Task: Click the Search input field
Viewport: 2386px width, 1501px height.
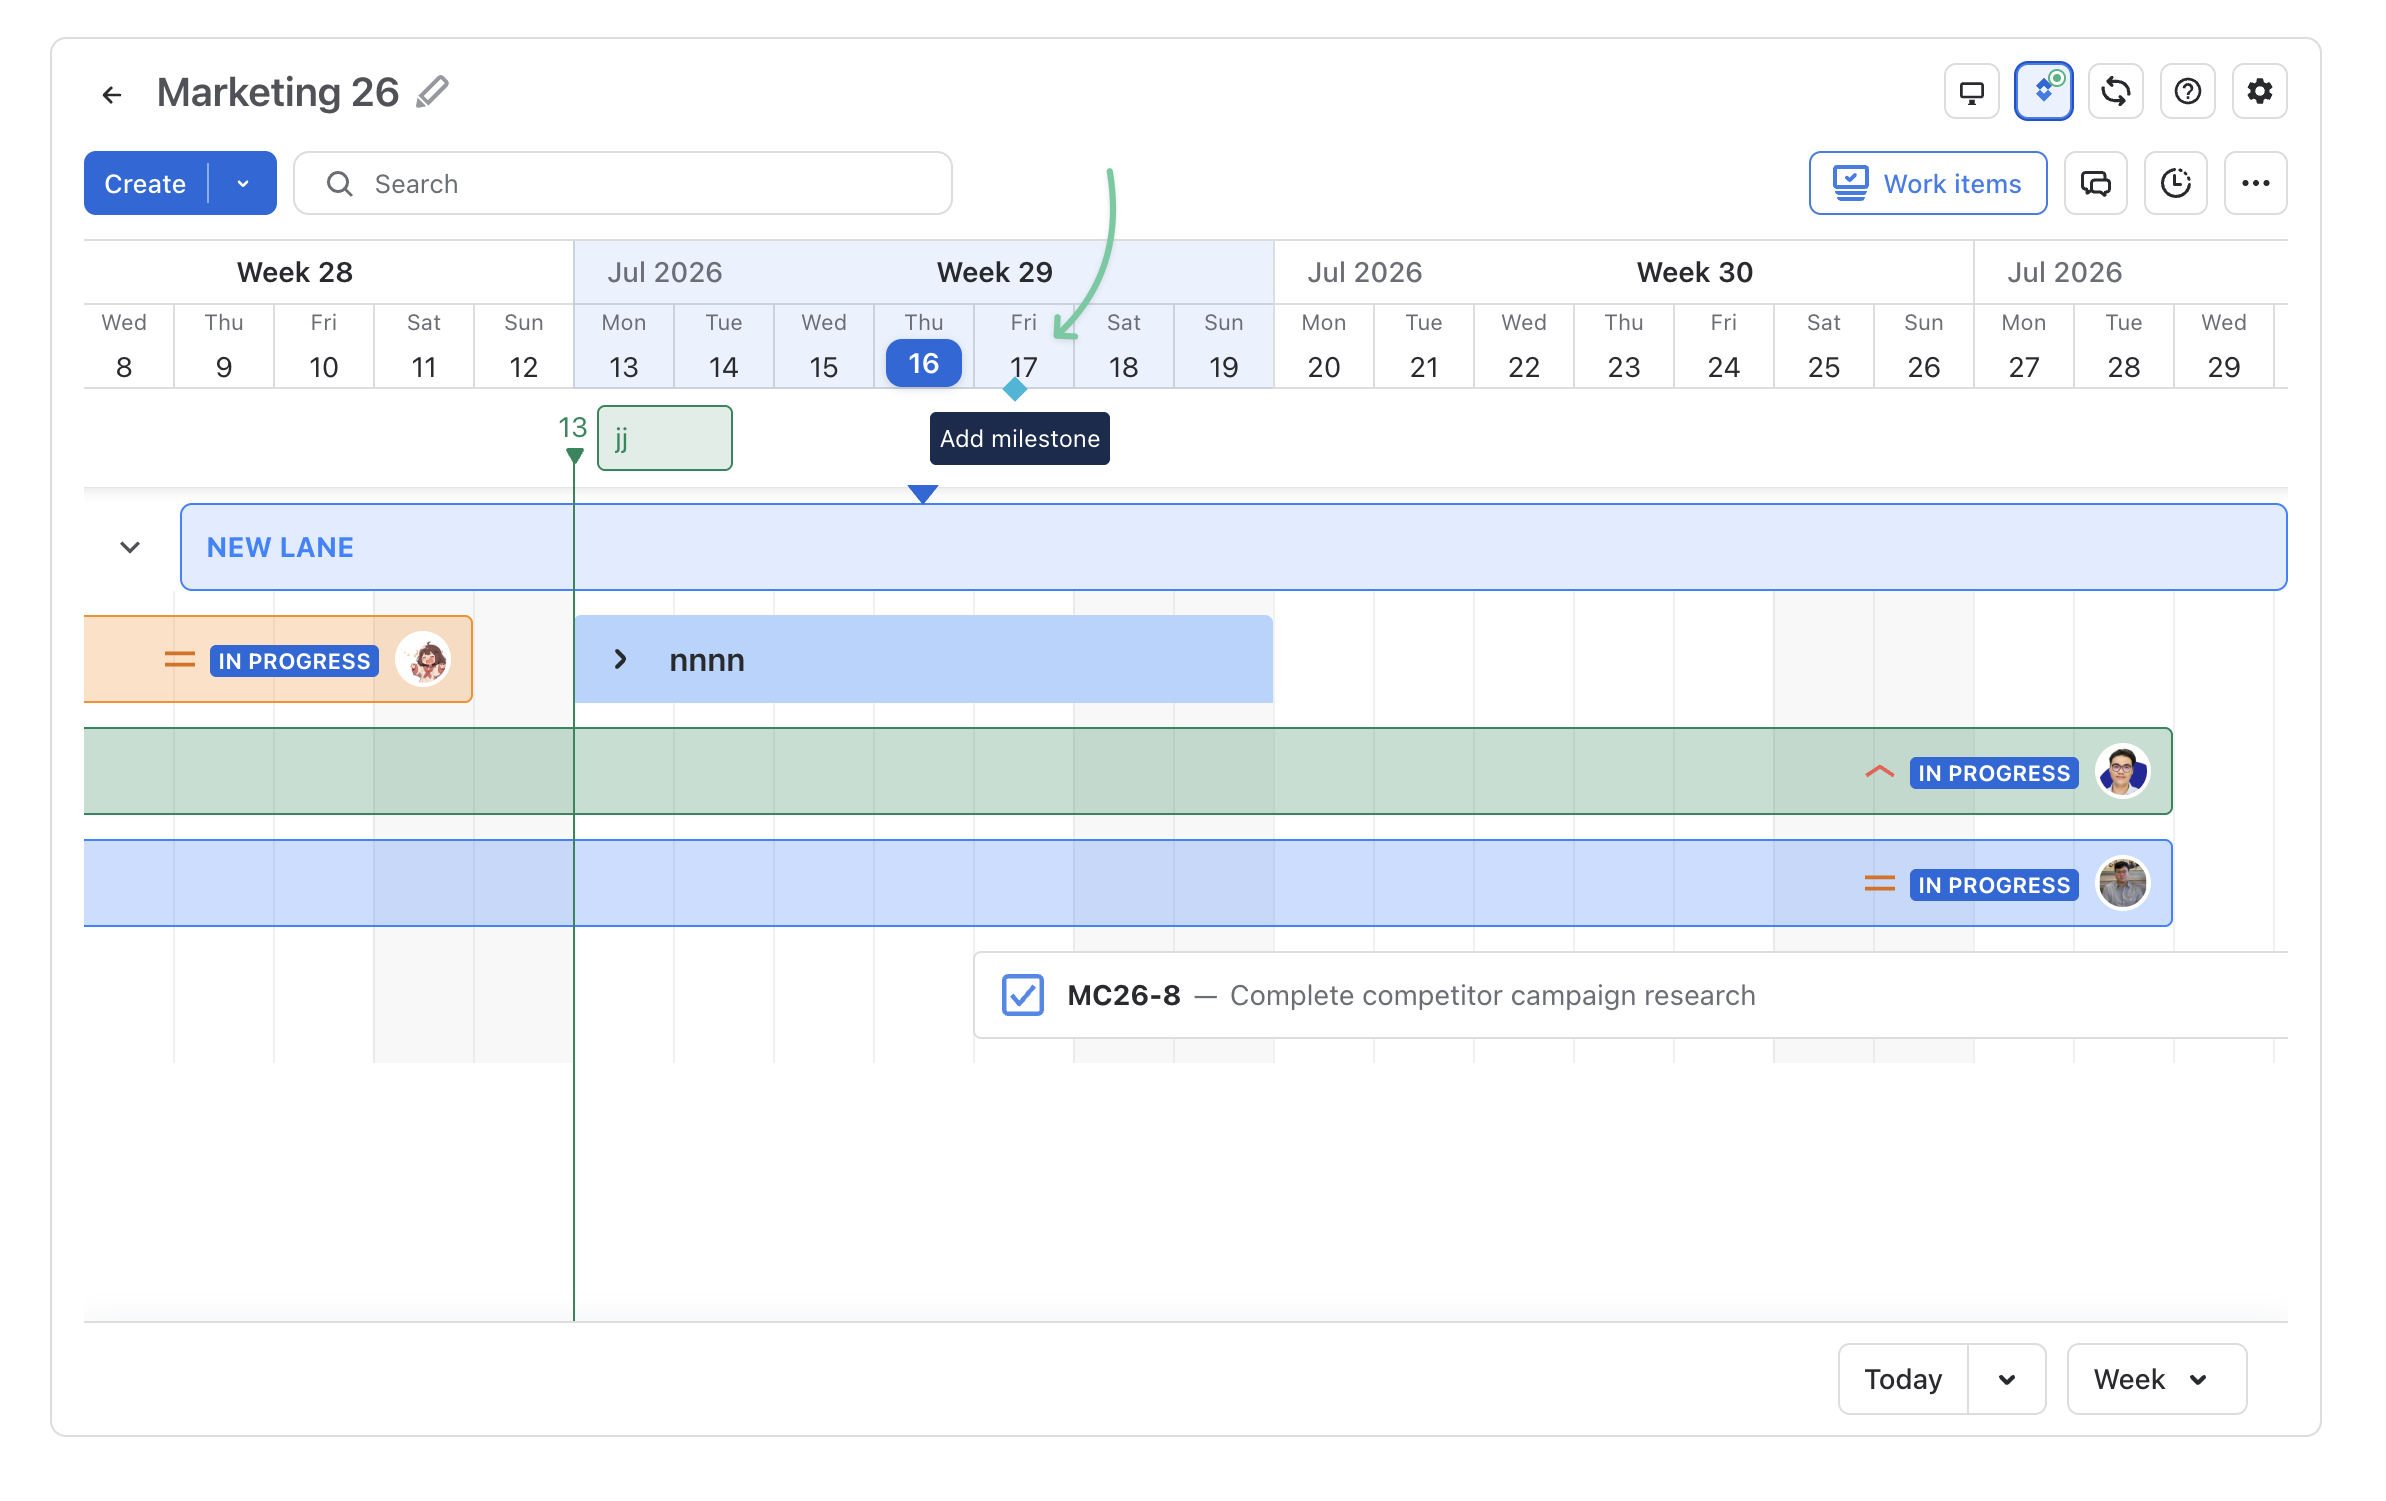Action: click(622, 183)
